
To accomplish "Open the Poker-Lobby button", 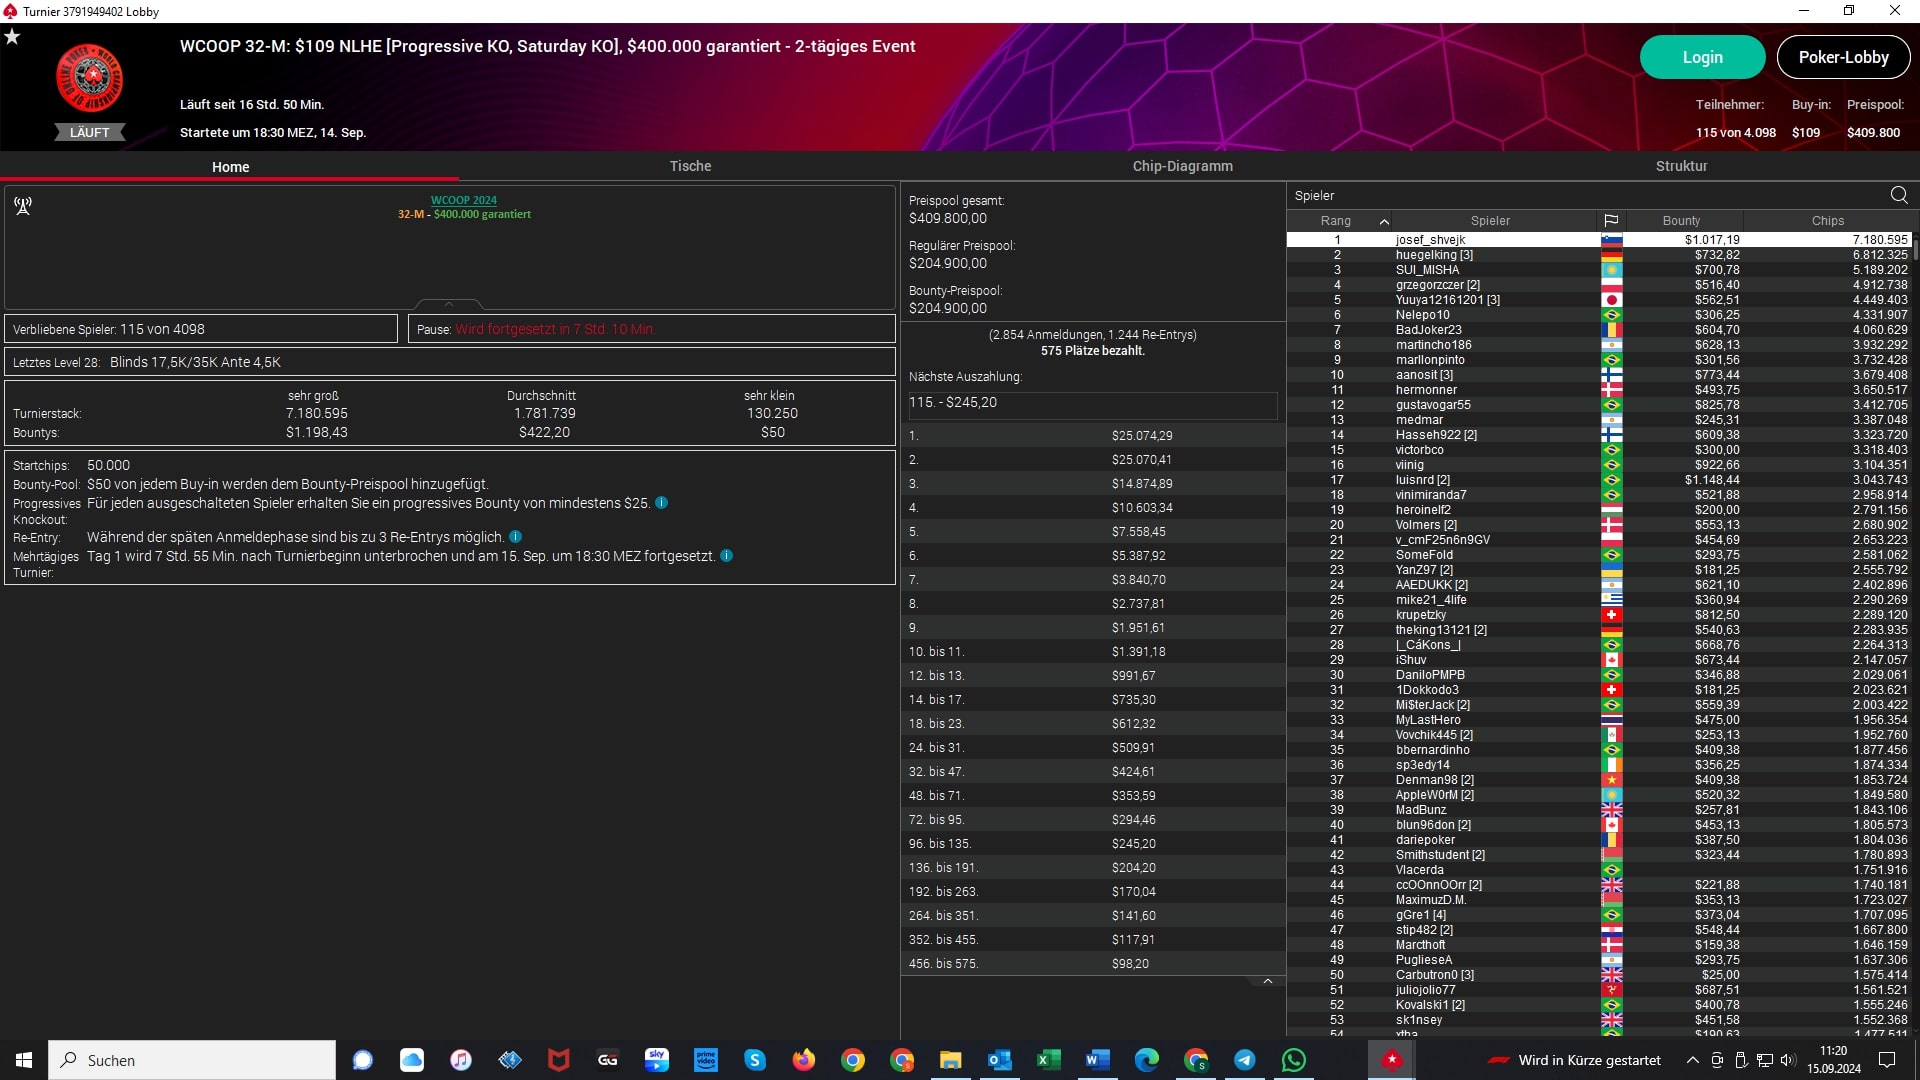I will 1842,57.
